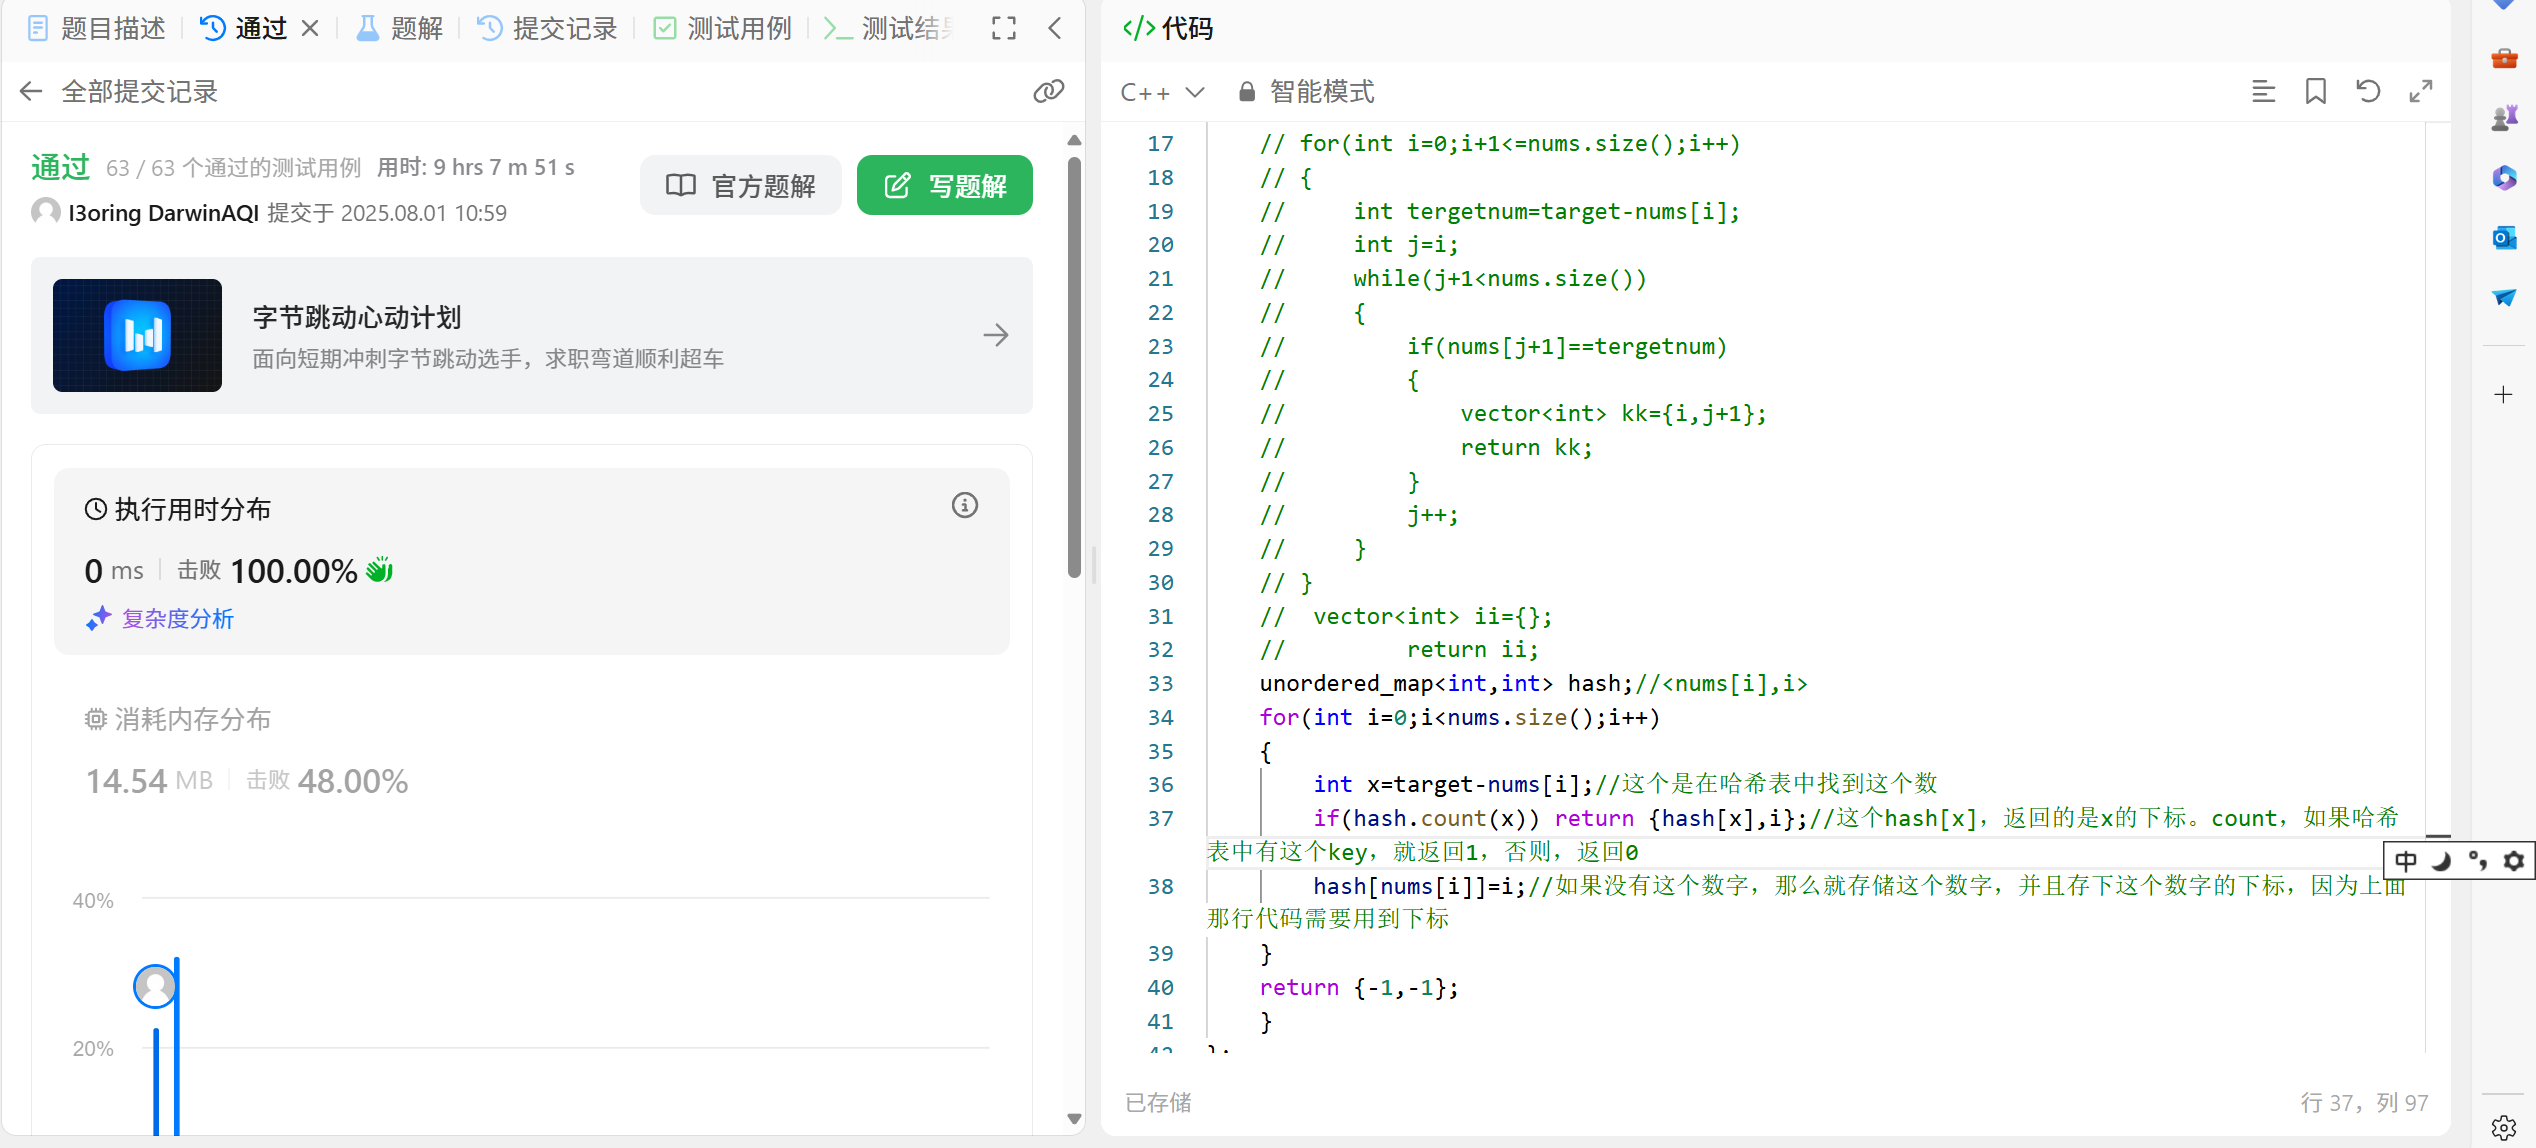The width and height of the screenshot is (2536, 1148).
Task: Click the user avatar beside I3oring DarwinAQI
Action: click(45, 212)
